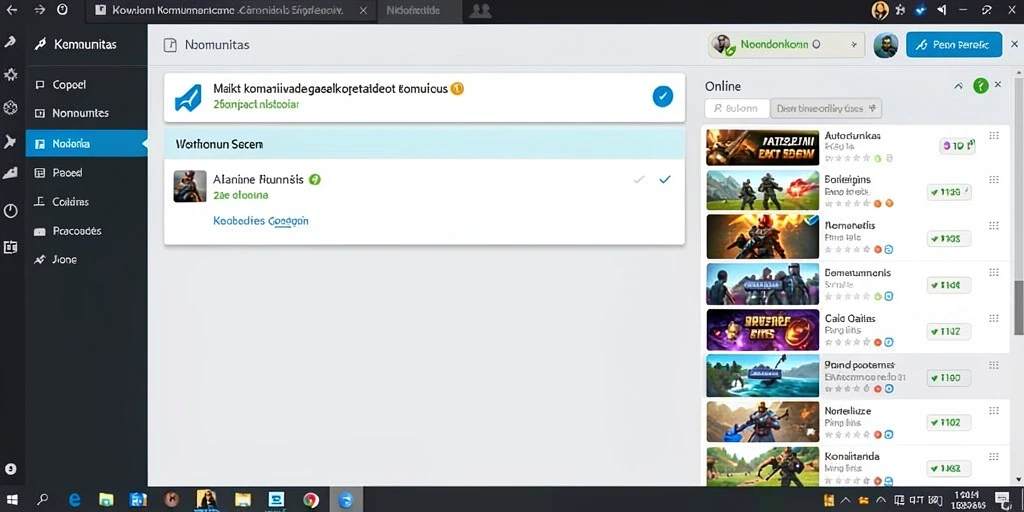Toggle the check badge on Borleripins row

pyautogui.click(x=949, y=193)
